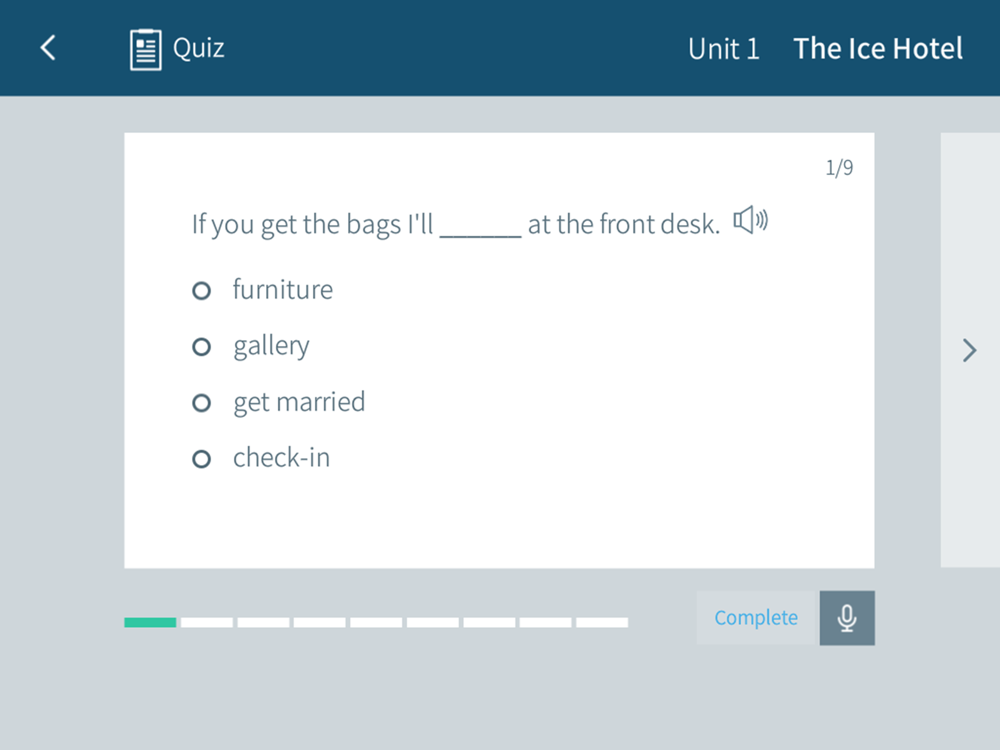1000x750 pixels.
Task: Choose the 'get married' radio option
Action: (202, 403)
